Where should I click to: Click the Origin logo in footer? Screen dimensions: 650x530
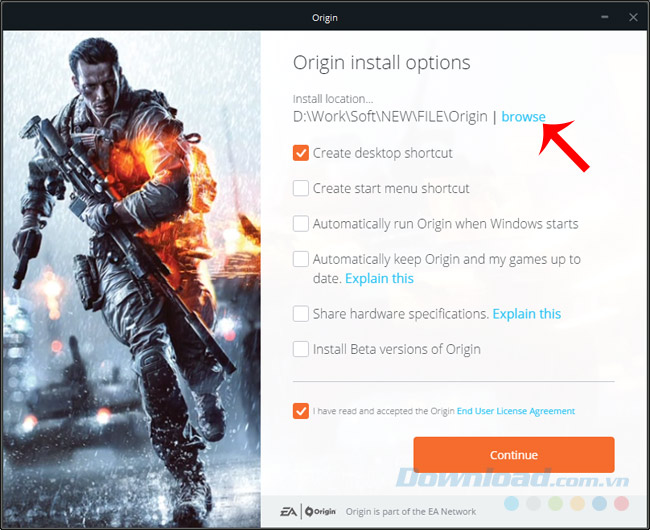tap(320, 512)
